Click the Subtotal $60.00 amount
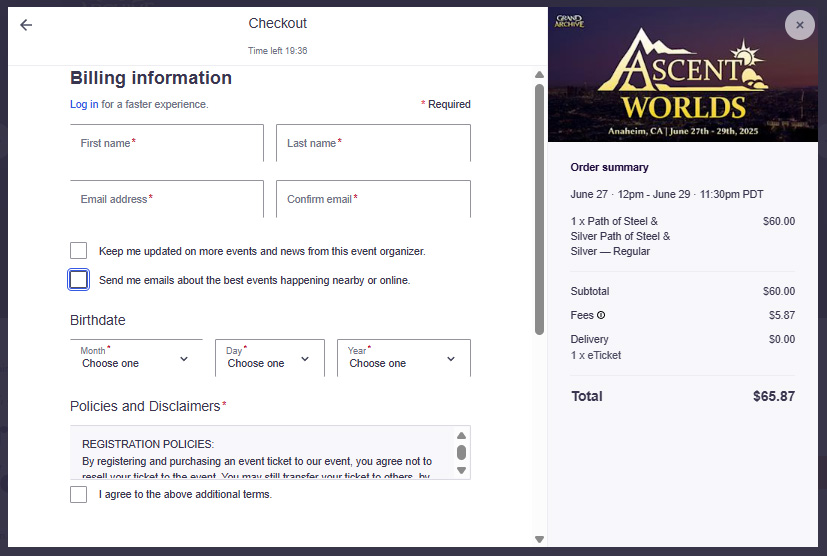The height and width of the screenshot is (556, 827). coord(779,291)
